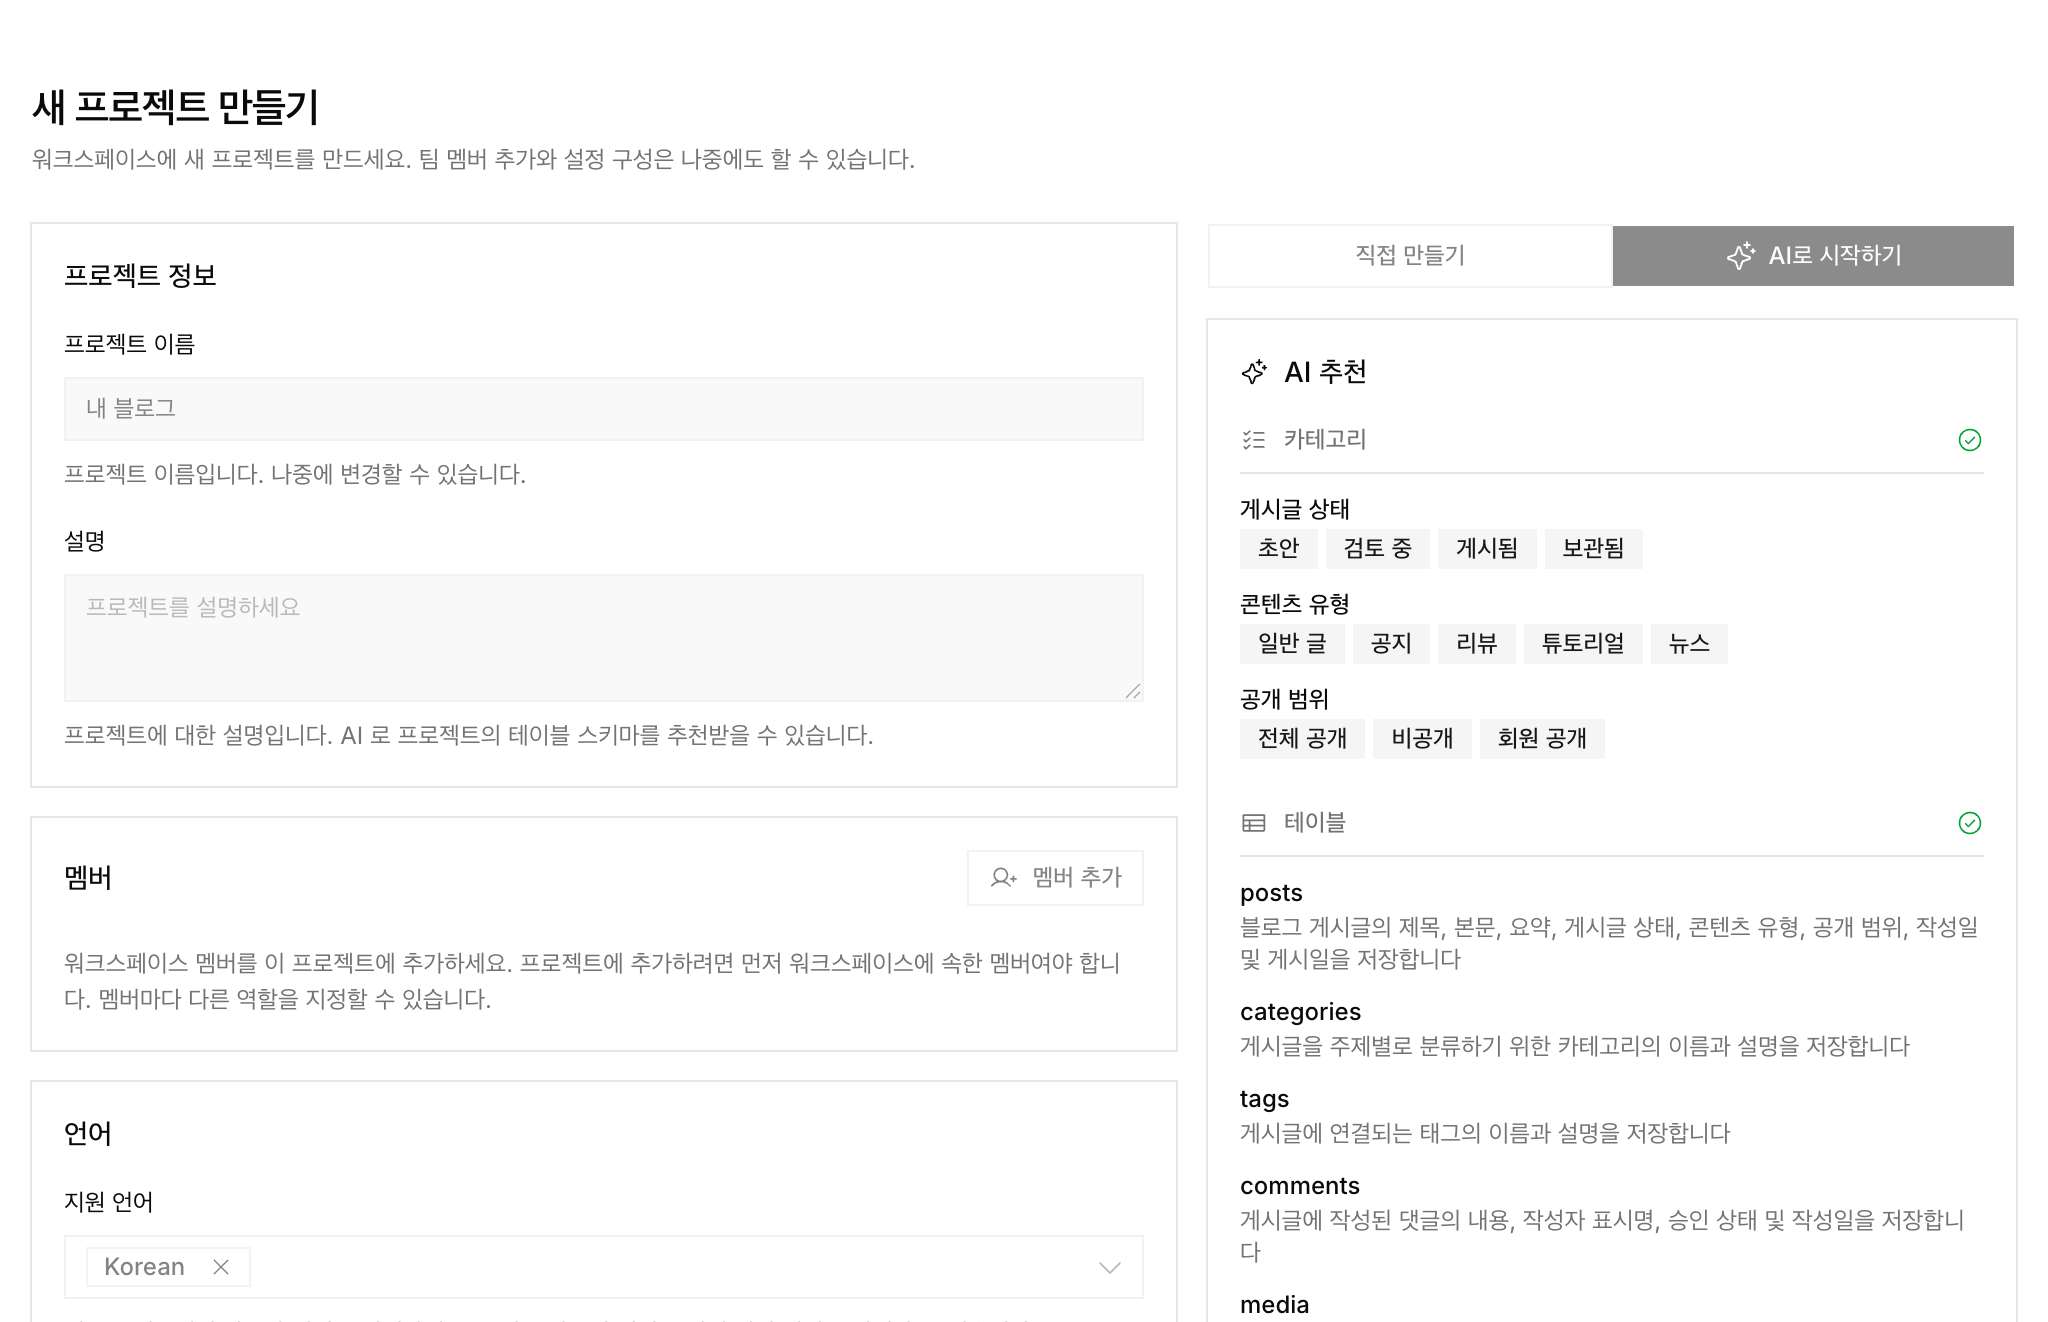Remove the Korean language tag
This screenshot has height=1322, width=2048.
[x=221, y=1267]
